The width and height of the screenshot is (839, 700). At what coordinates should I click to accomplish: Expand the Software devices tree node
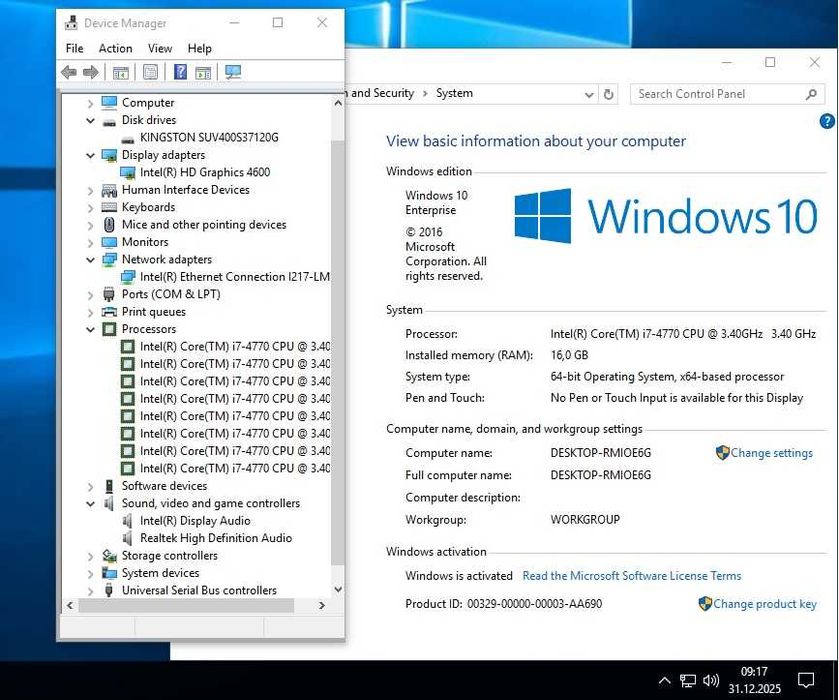click(x=90, y=486)
